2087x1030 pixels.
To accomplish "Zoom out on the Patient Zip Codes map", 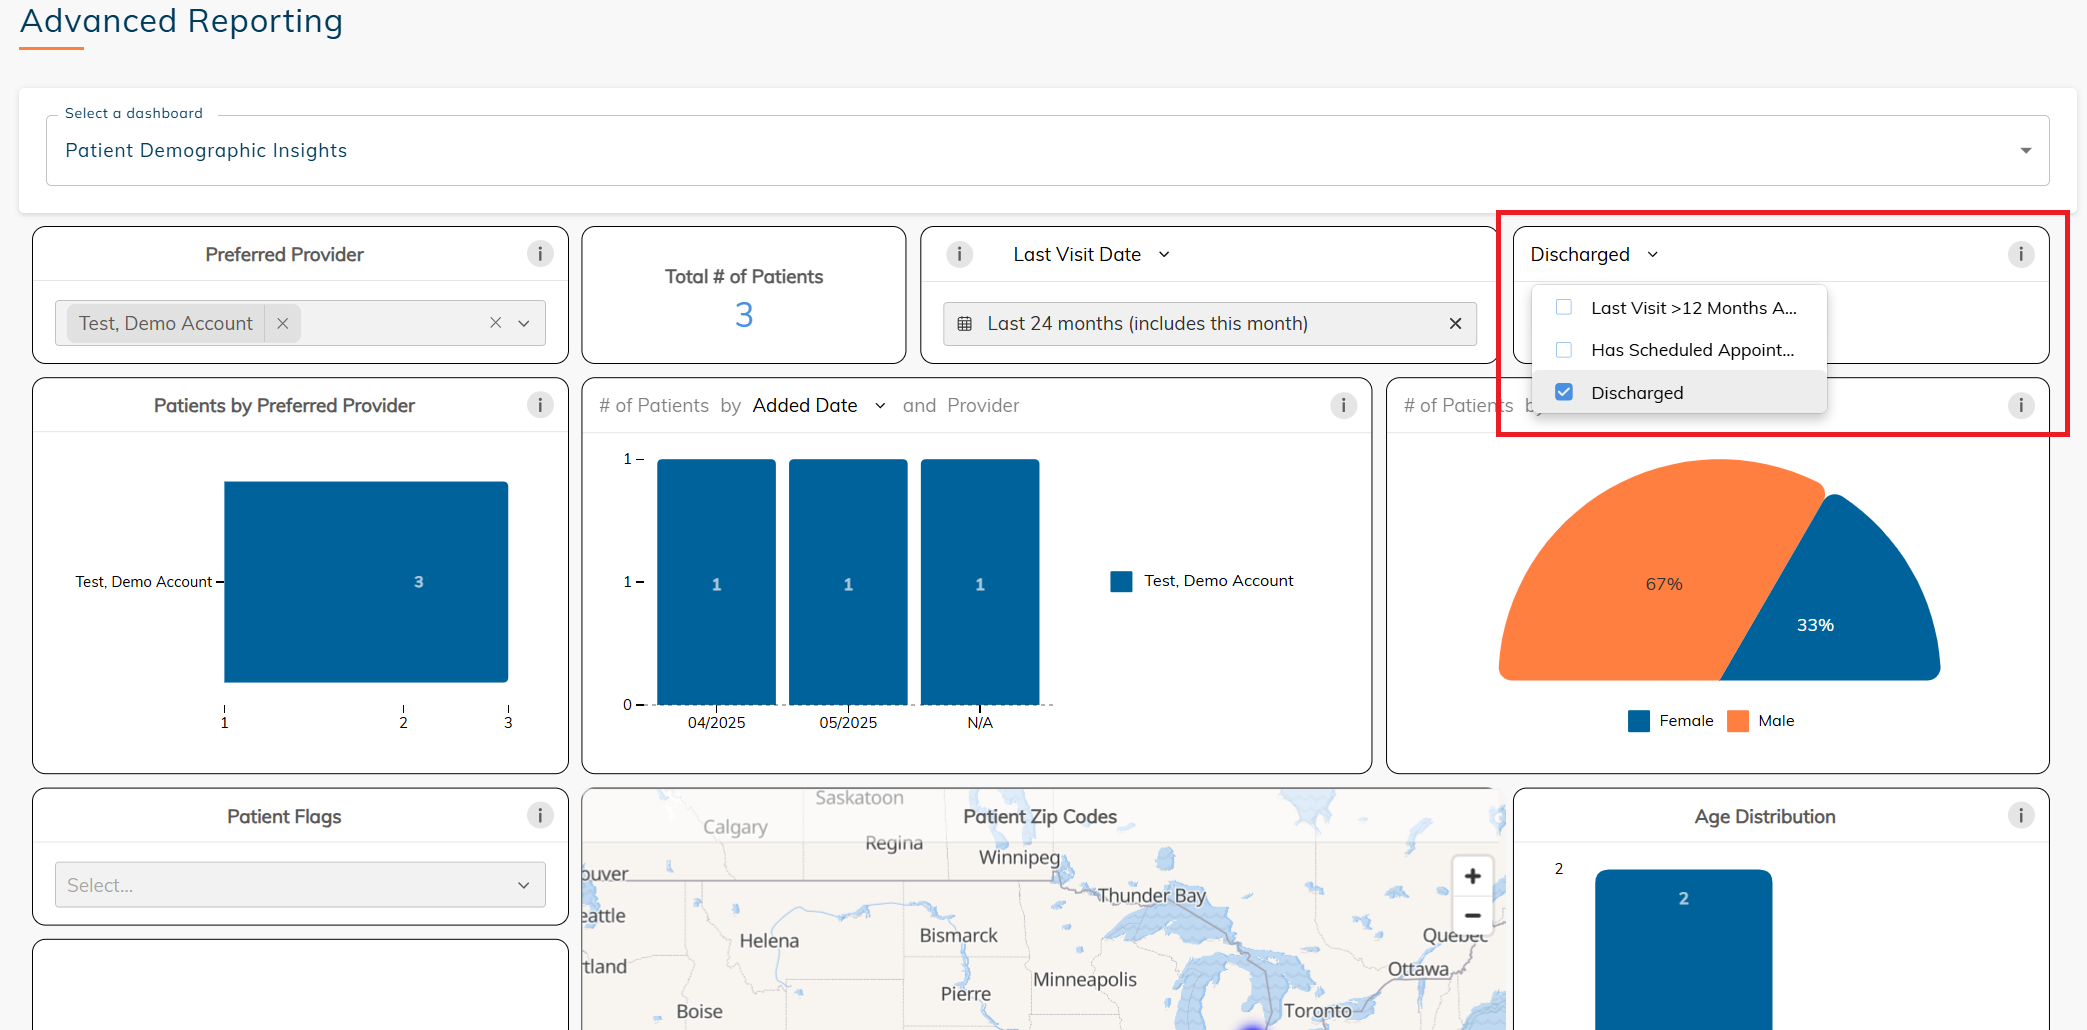I will (1472, 915).
